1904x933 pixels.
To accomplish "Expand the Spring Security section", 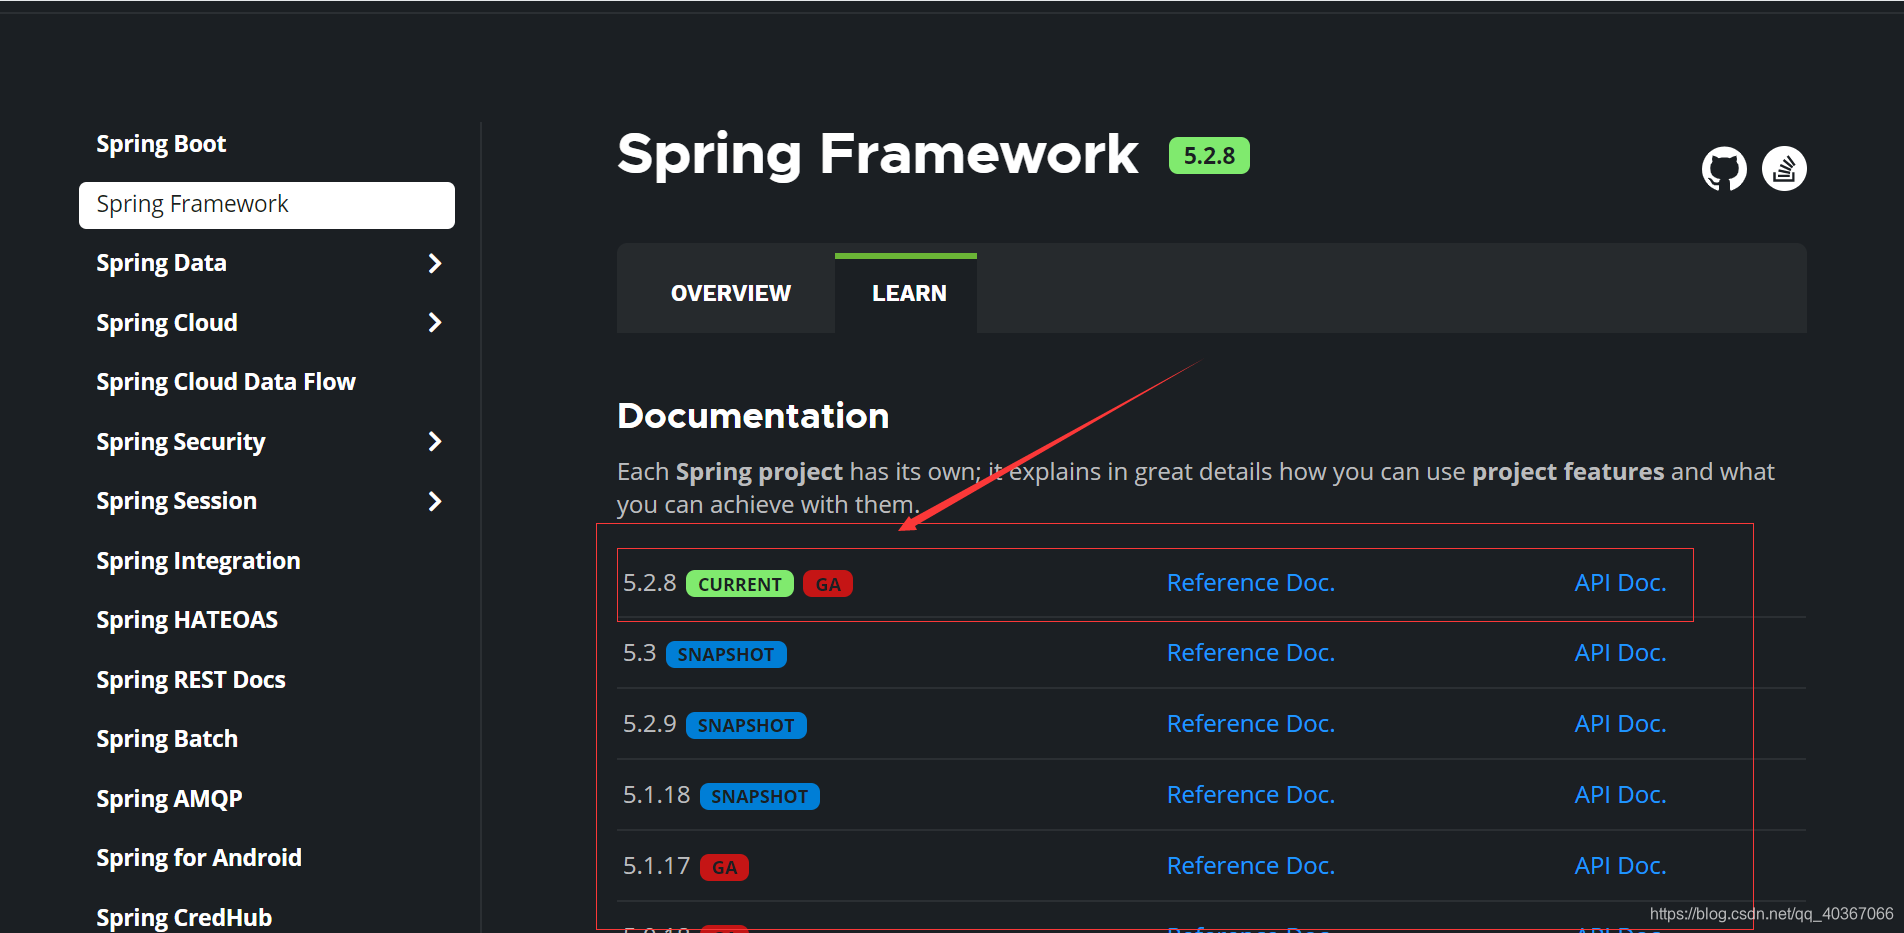I will tap(434, 441).
